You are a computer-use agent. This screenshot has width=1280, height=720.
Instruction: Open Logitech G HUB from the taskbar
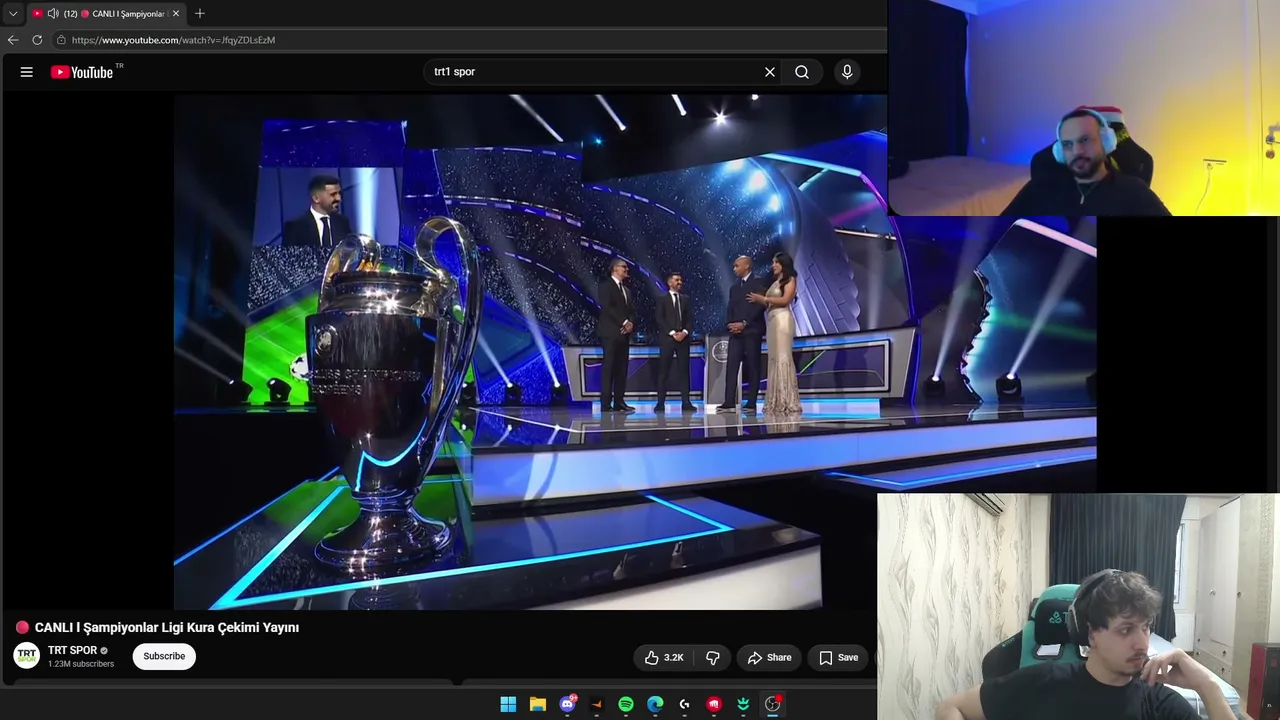pyautogui.click(x=685, y=704)
